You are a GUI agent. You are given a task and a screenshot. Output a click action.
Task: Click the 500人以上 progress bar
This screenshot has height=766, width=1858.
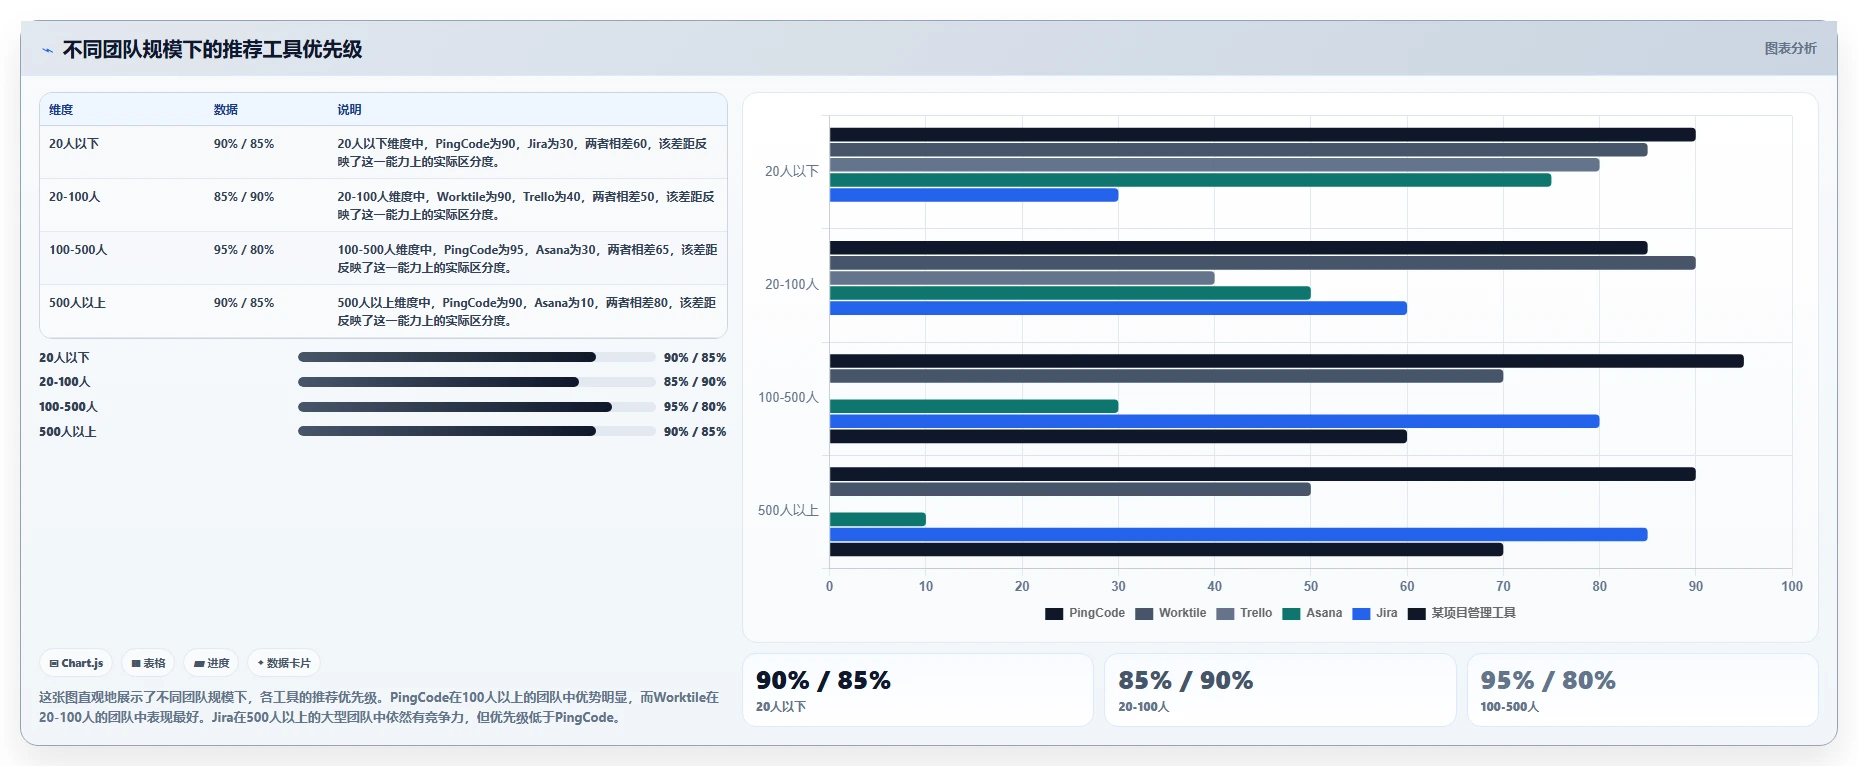[477, 432]
